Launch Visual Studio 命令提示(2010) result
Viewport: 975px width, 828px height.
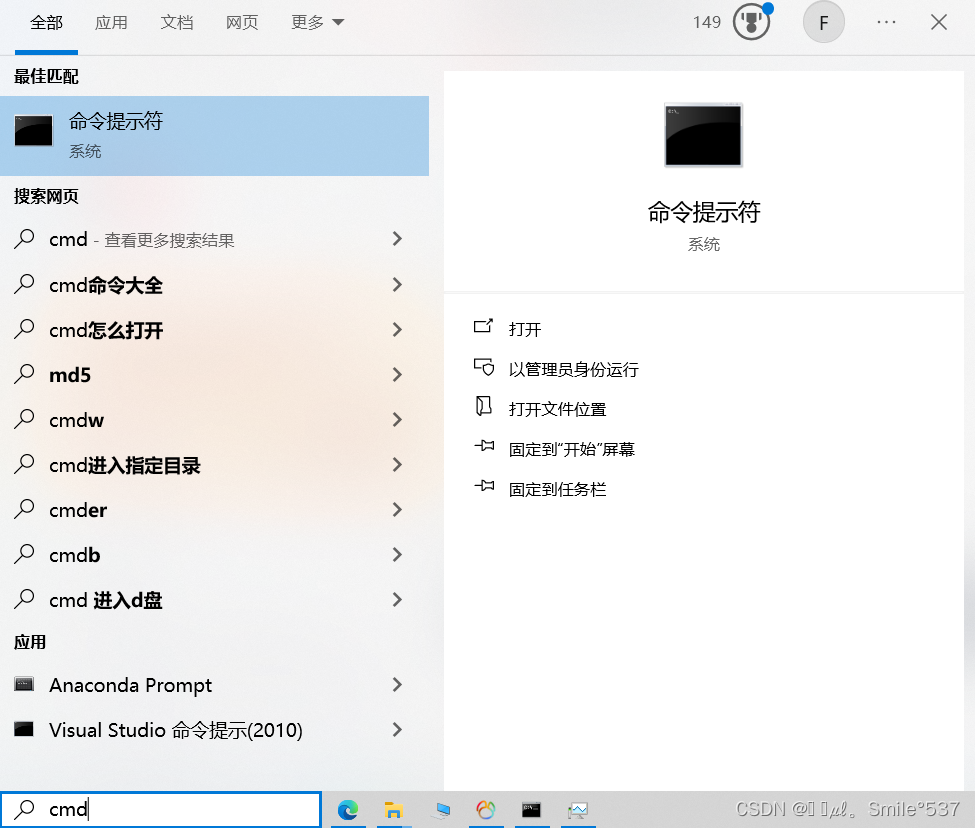pyautogui.click(x=215, y=730)
